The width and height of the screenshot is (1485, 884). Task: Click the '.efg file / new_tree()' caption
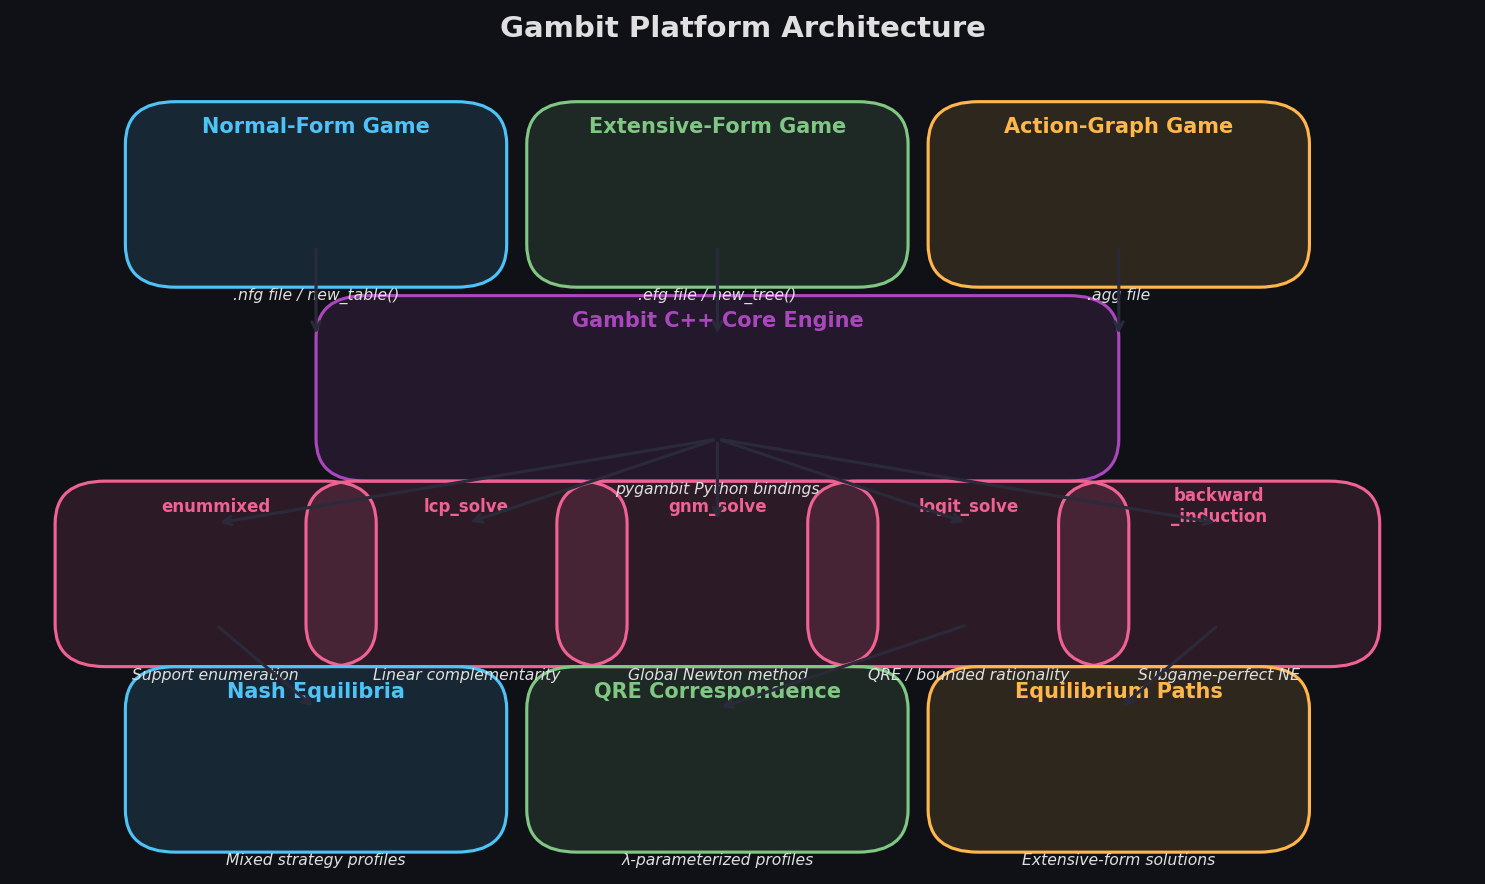point(717,295)
